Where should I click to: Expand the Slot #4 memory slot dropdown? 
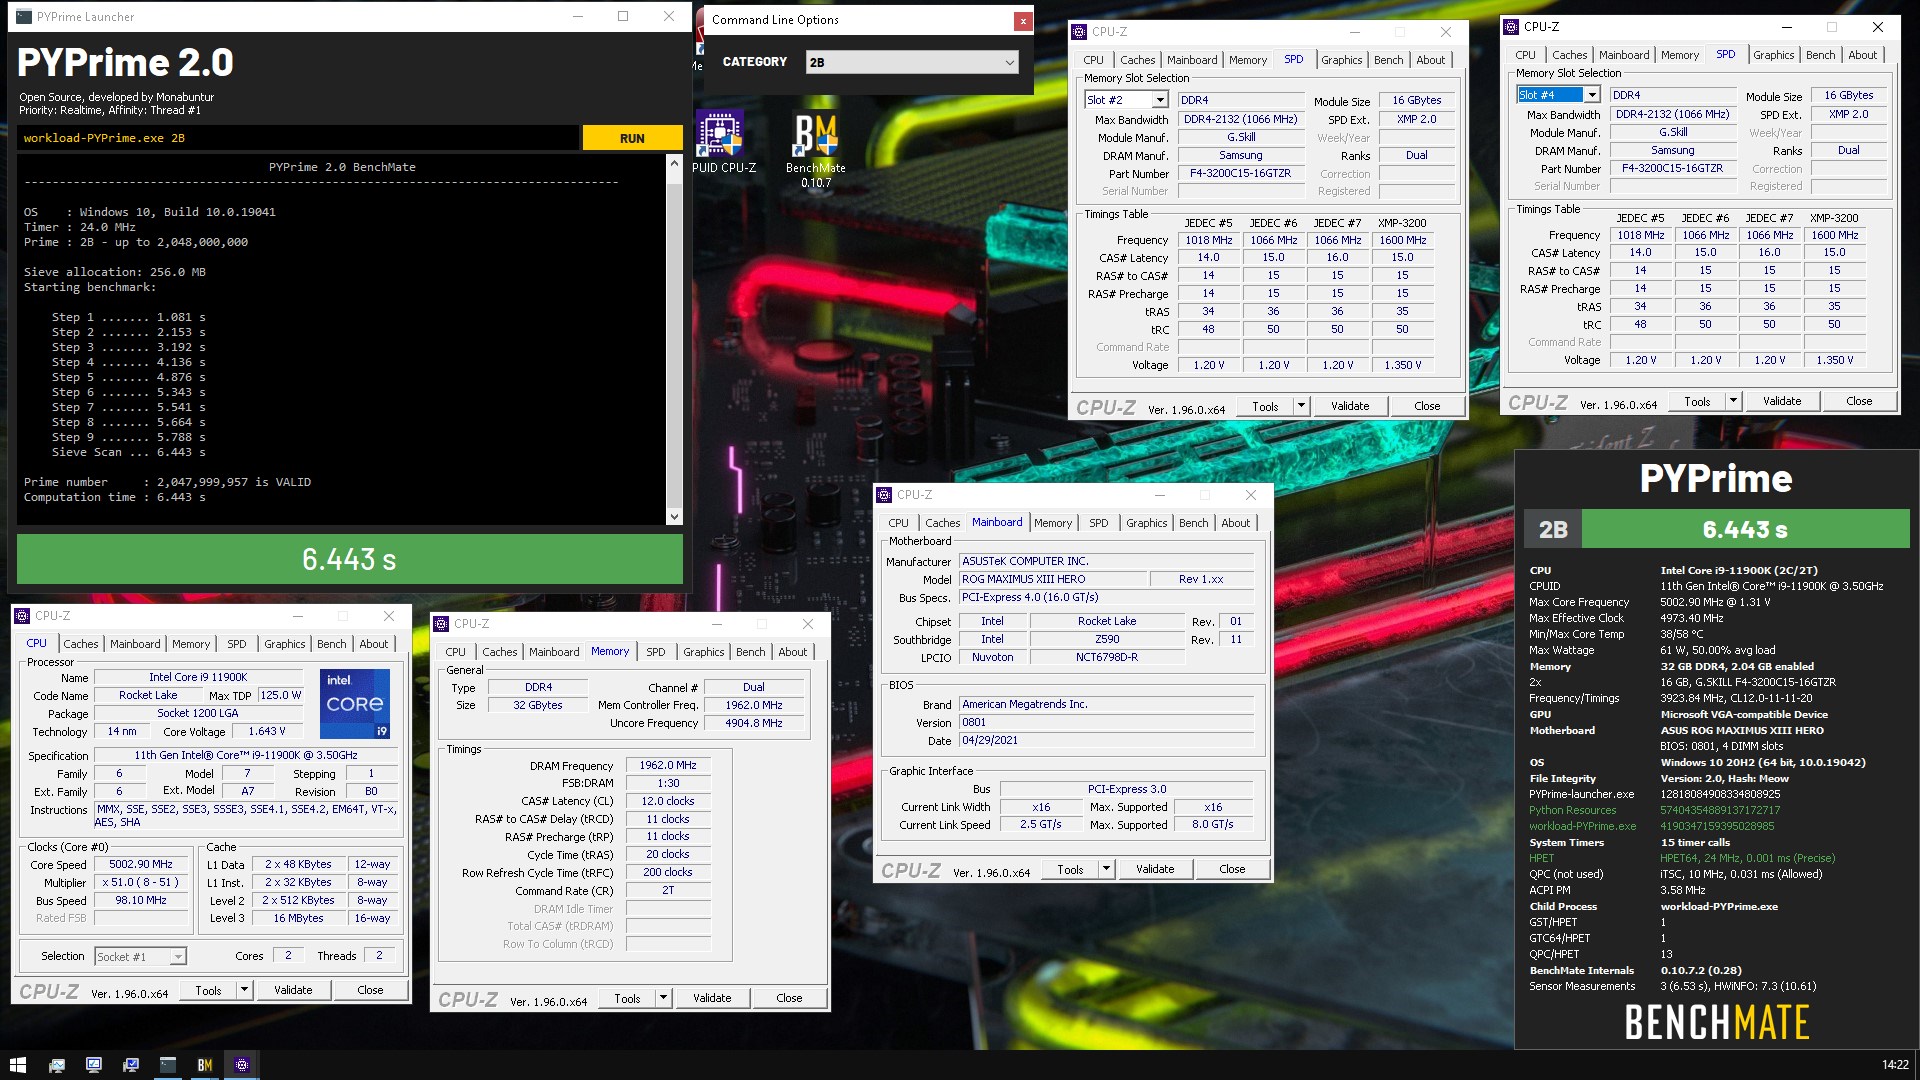click(1592, 95)
